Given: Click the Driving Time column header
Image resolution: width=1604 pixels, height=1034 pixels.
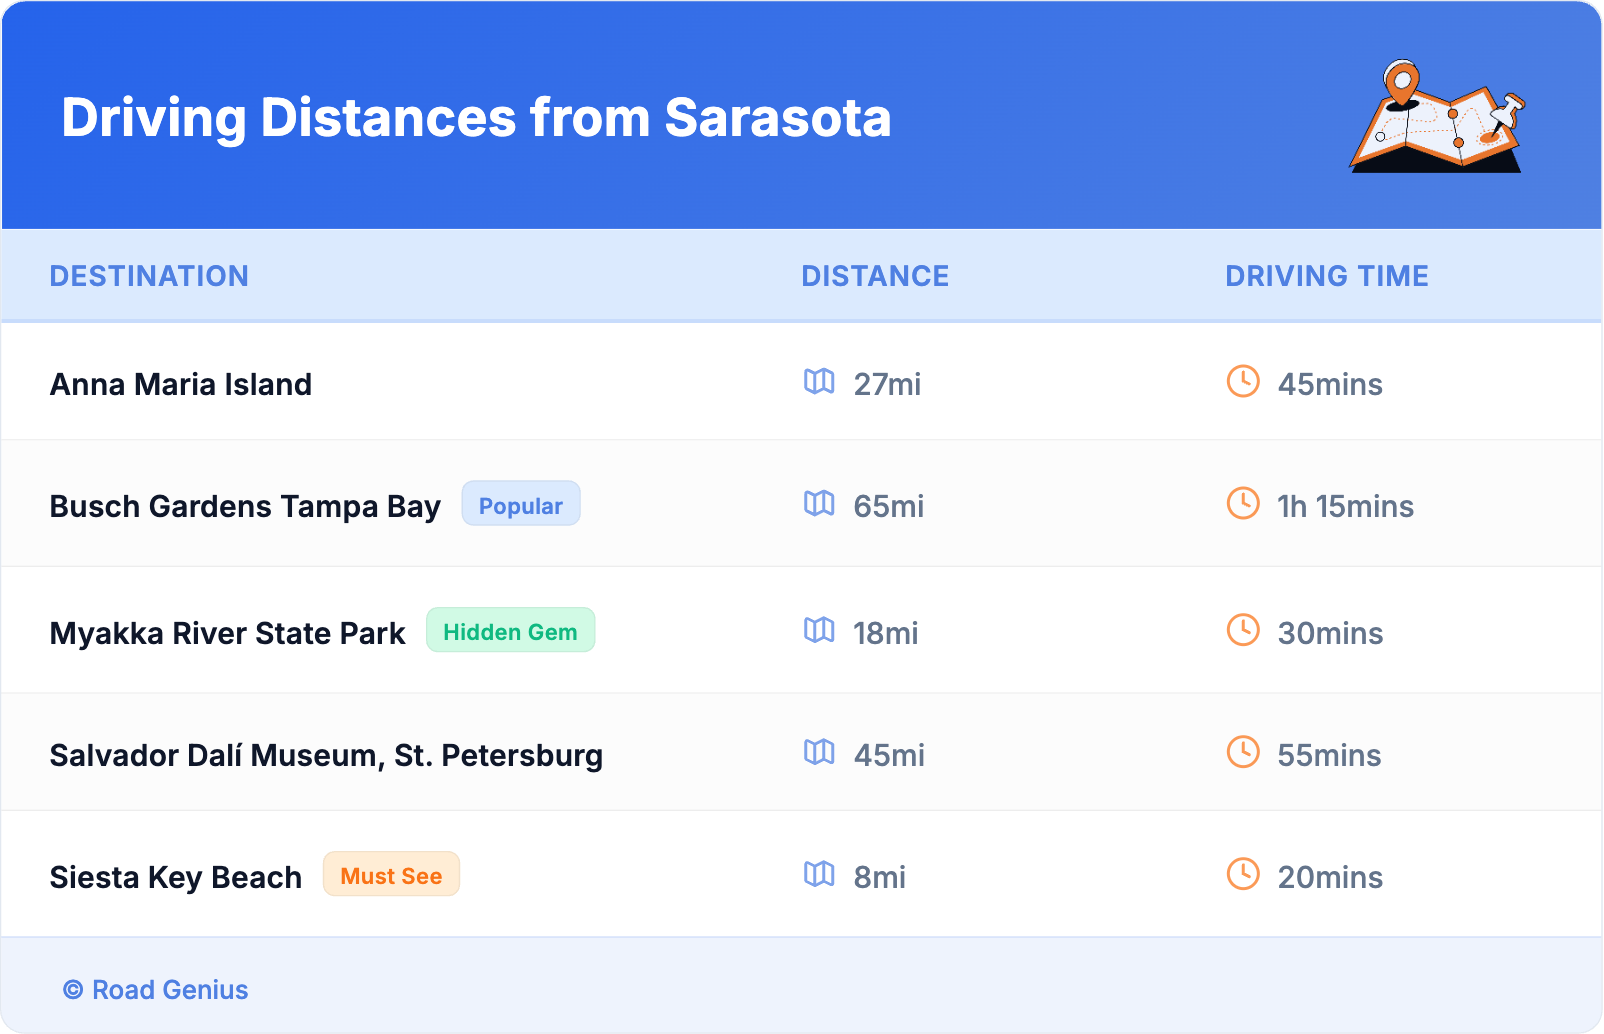Looking at the screenshot, I should click(x=1326, y=276).
